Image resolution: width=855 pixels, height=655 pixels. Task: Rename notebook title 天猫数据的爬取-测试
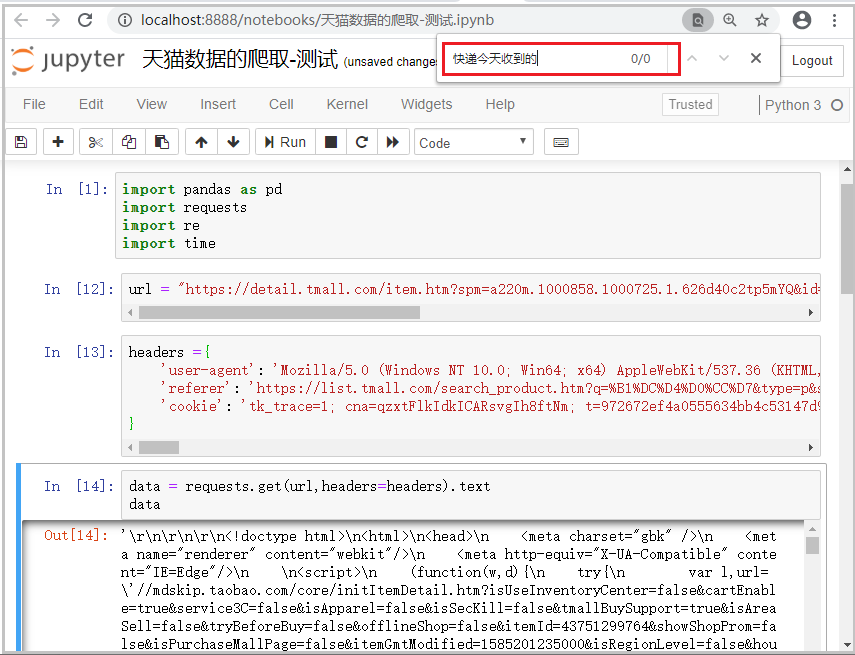pos(240,59)
